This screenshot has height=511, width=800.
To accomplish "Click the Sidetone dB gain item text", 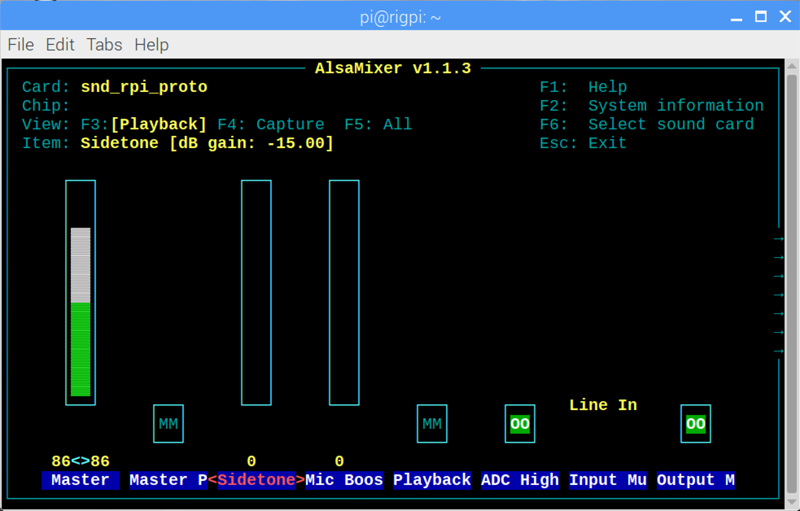I will [207, 143].
